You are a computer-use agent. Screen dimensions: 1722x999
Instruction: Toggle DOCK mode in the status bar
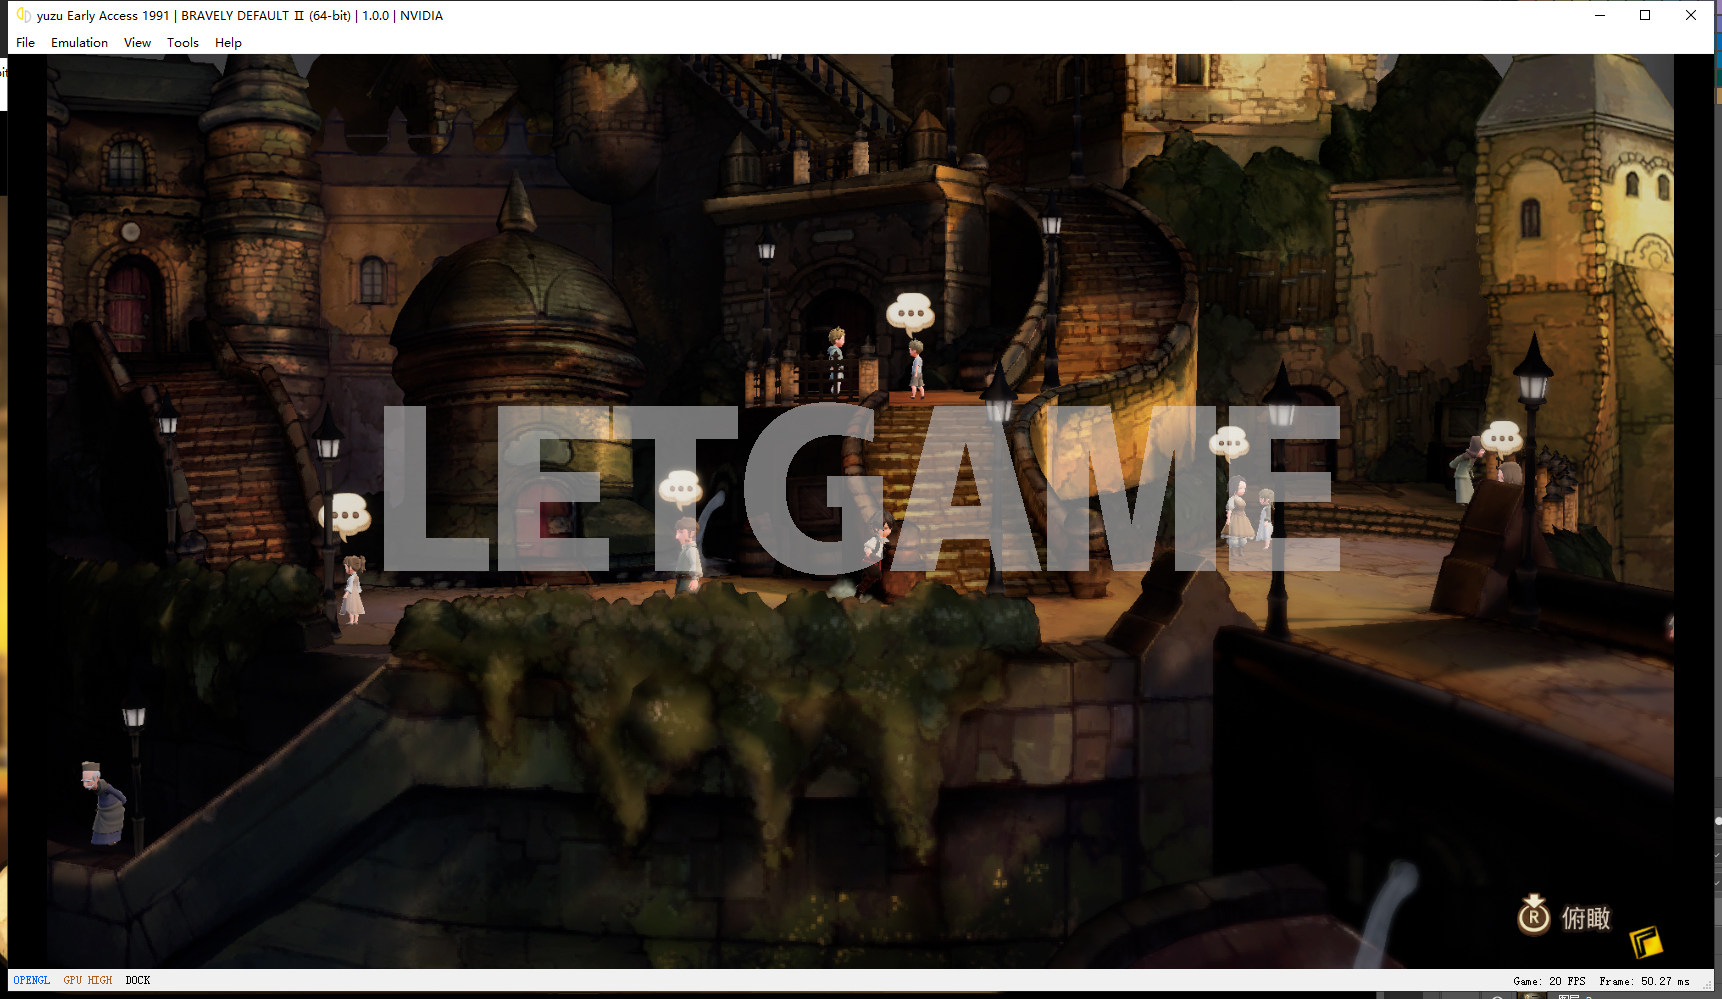(138, 980)
